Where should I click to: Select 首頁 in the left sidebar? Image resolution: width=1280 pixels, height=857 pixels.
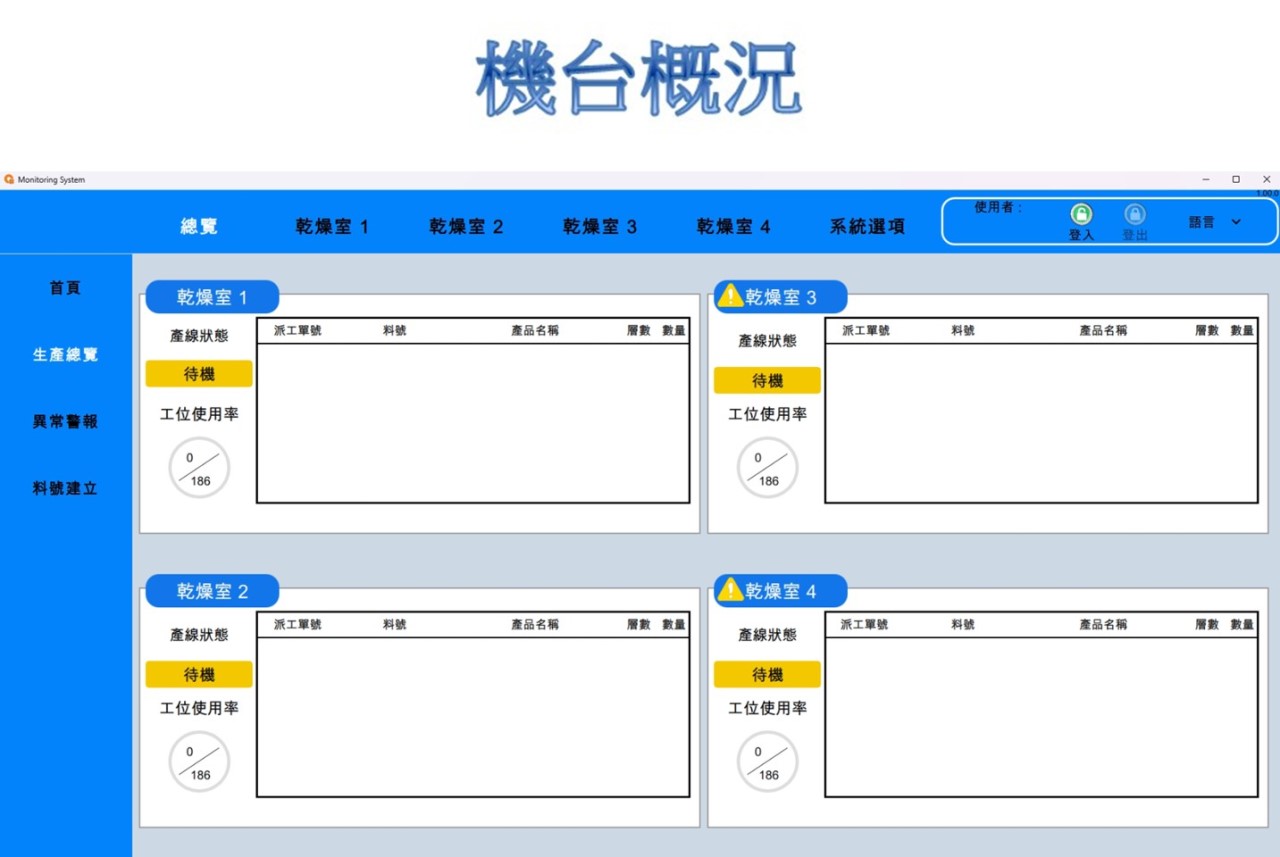pos(65,288)
